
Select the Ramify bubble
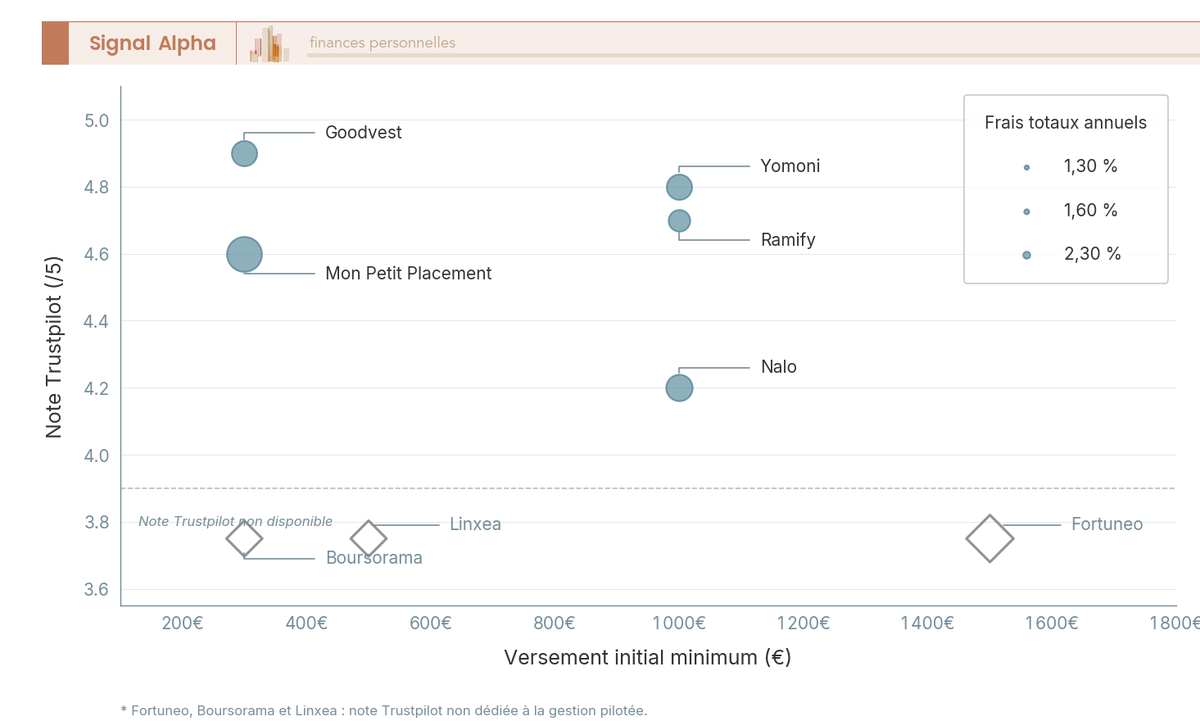(680, 221)
